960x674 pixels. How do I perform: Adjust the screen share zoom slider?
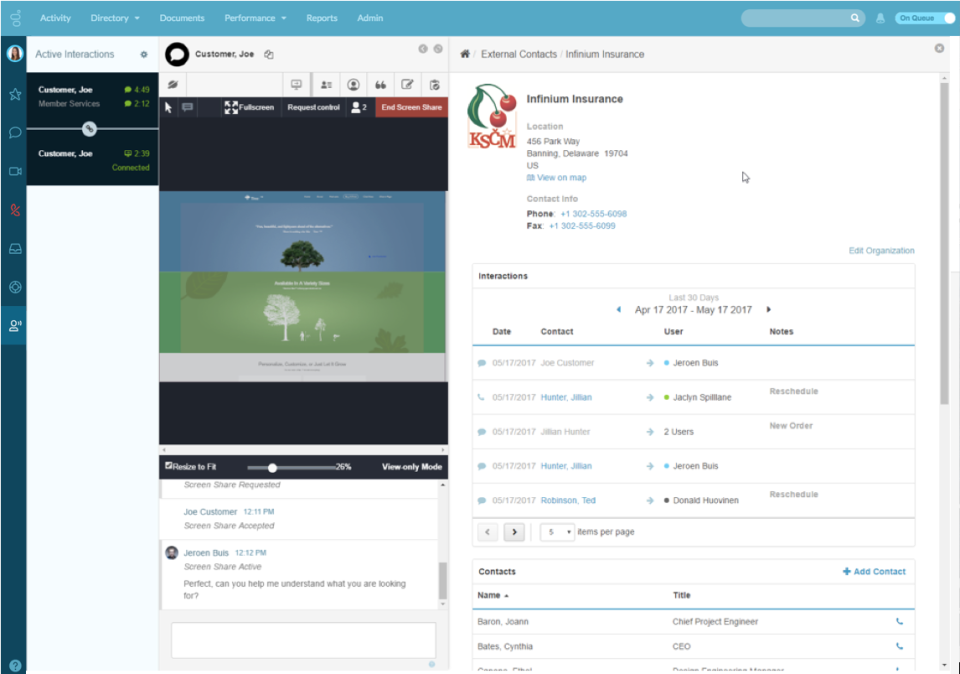[x=273, y=466]
